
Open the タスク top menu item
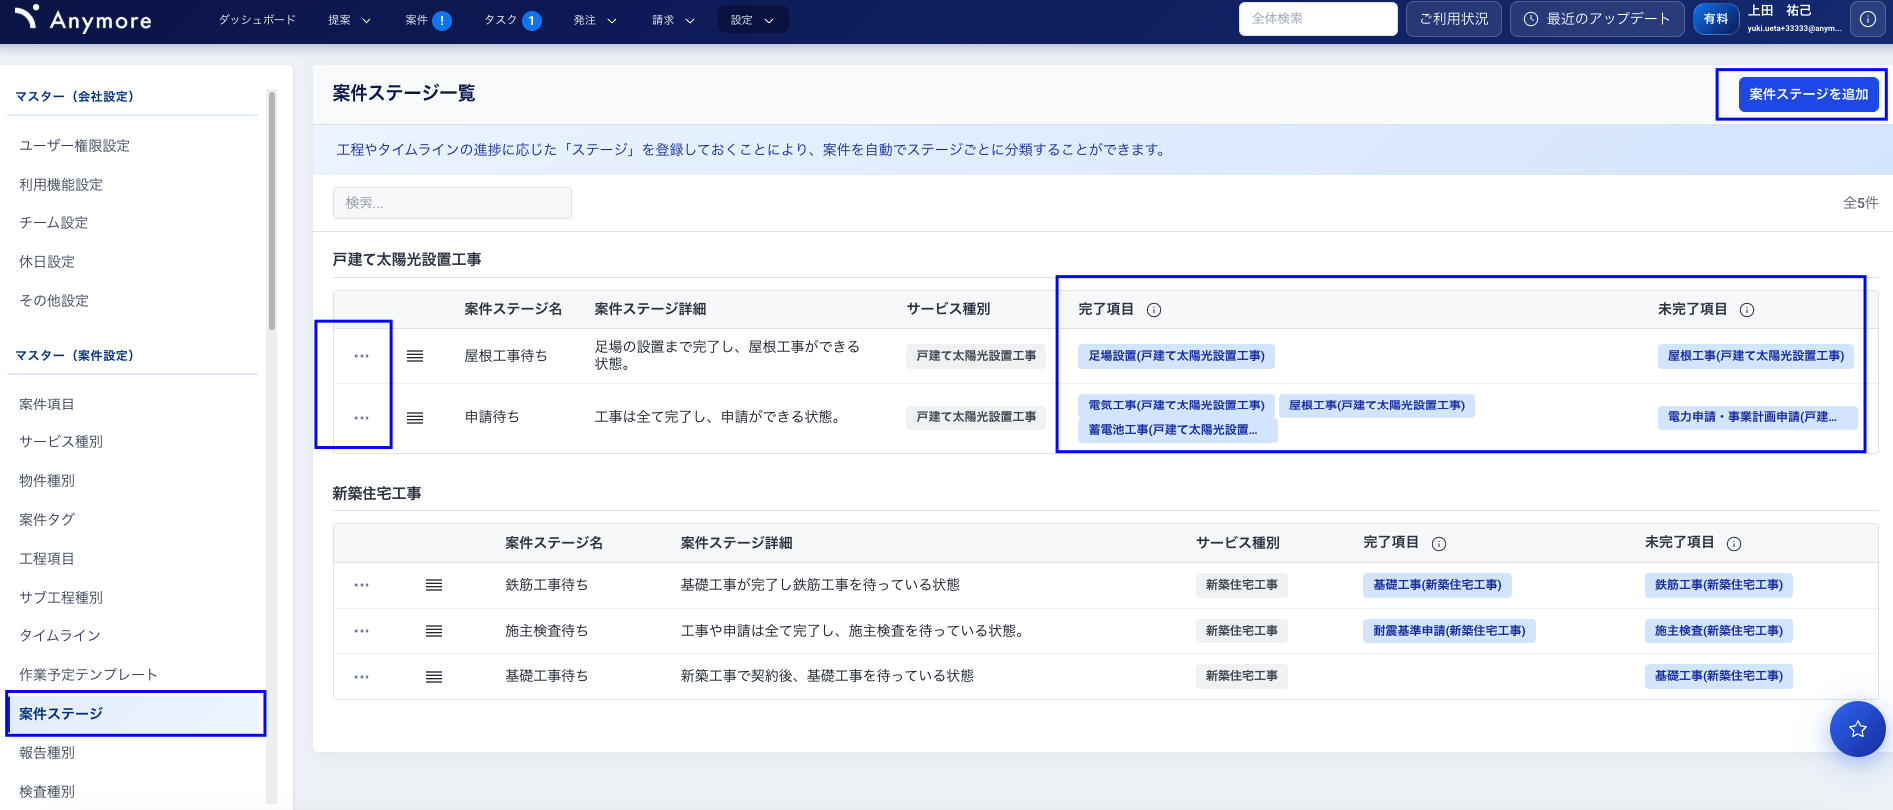pyautogui.click(x=501, y=20)
